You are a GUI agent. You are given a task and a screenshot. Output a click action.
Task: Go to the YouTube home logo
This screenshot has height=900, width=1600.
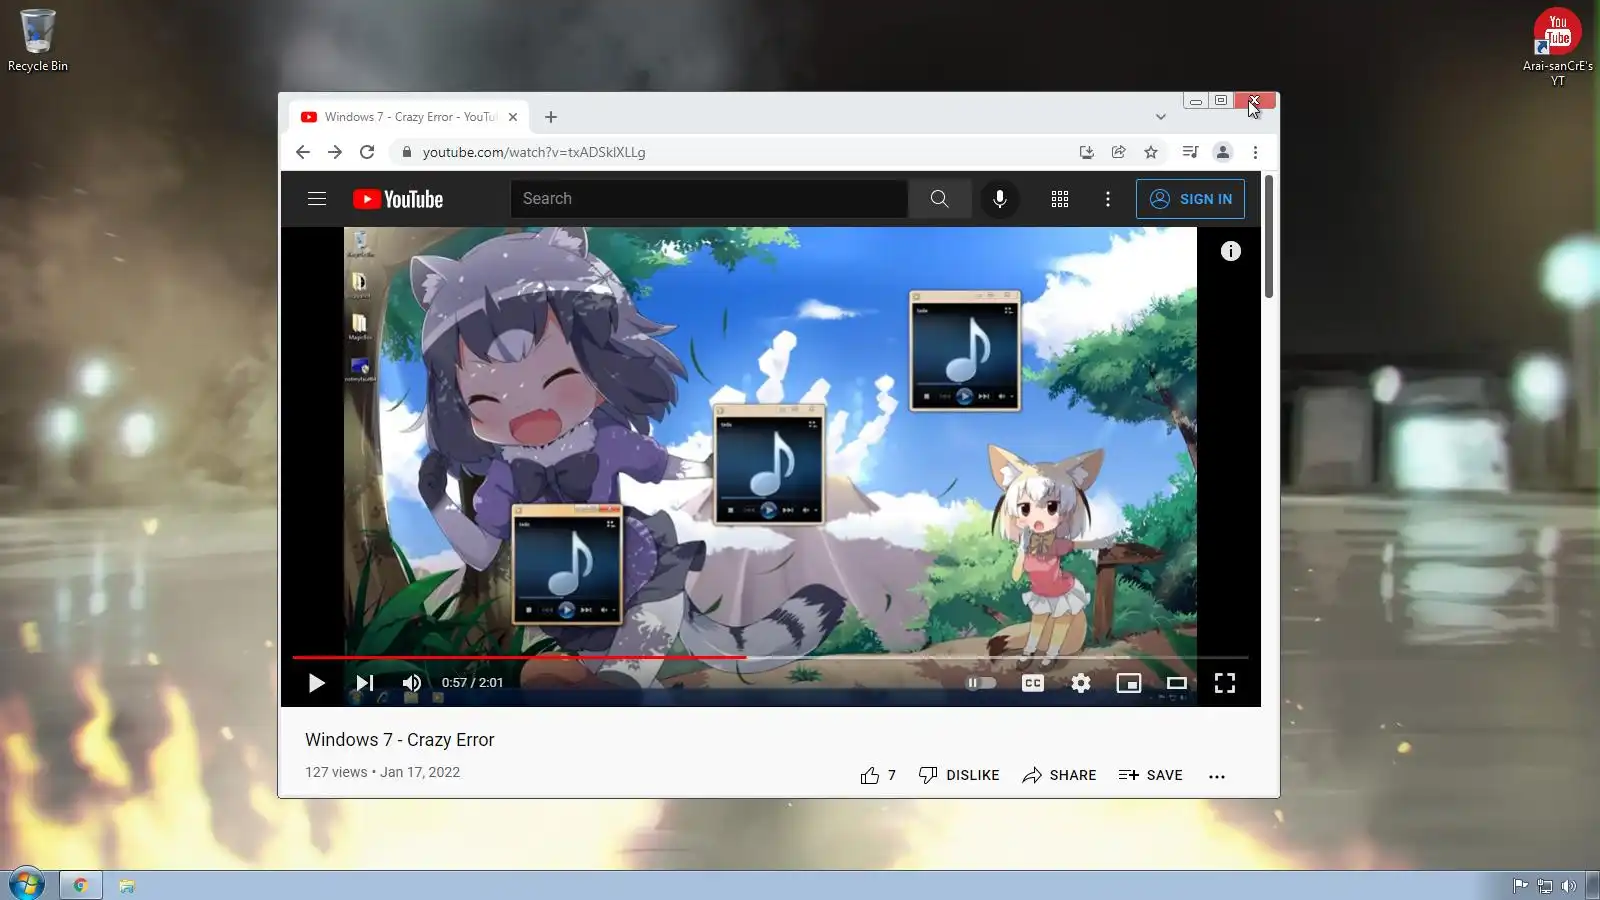point(398,199)
